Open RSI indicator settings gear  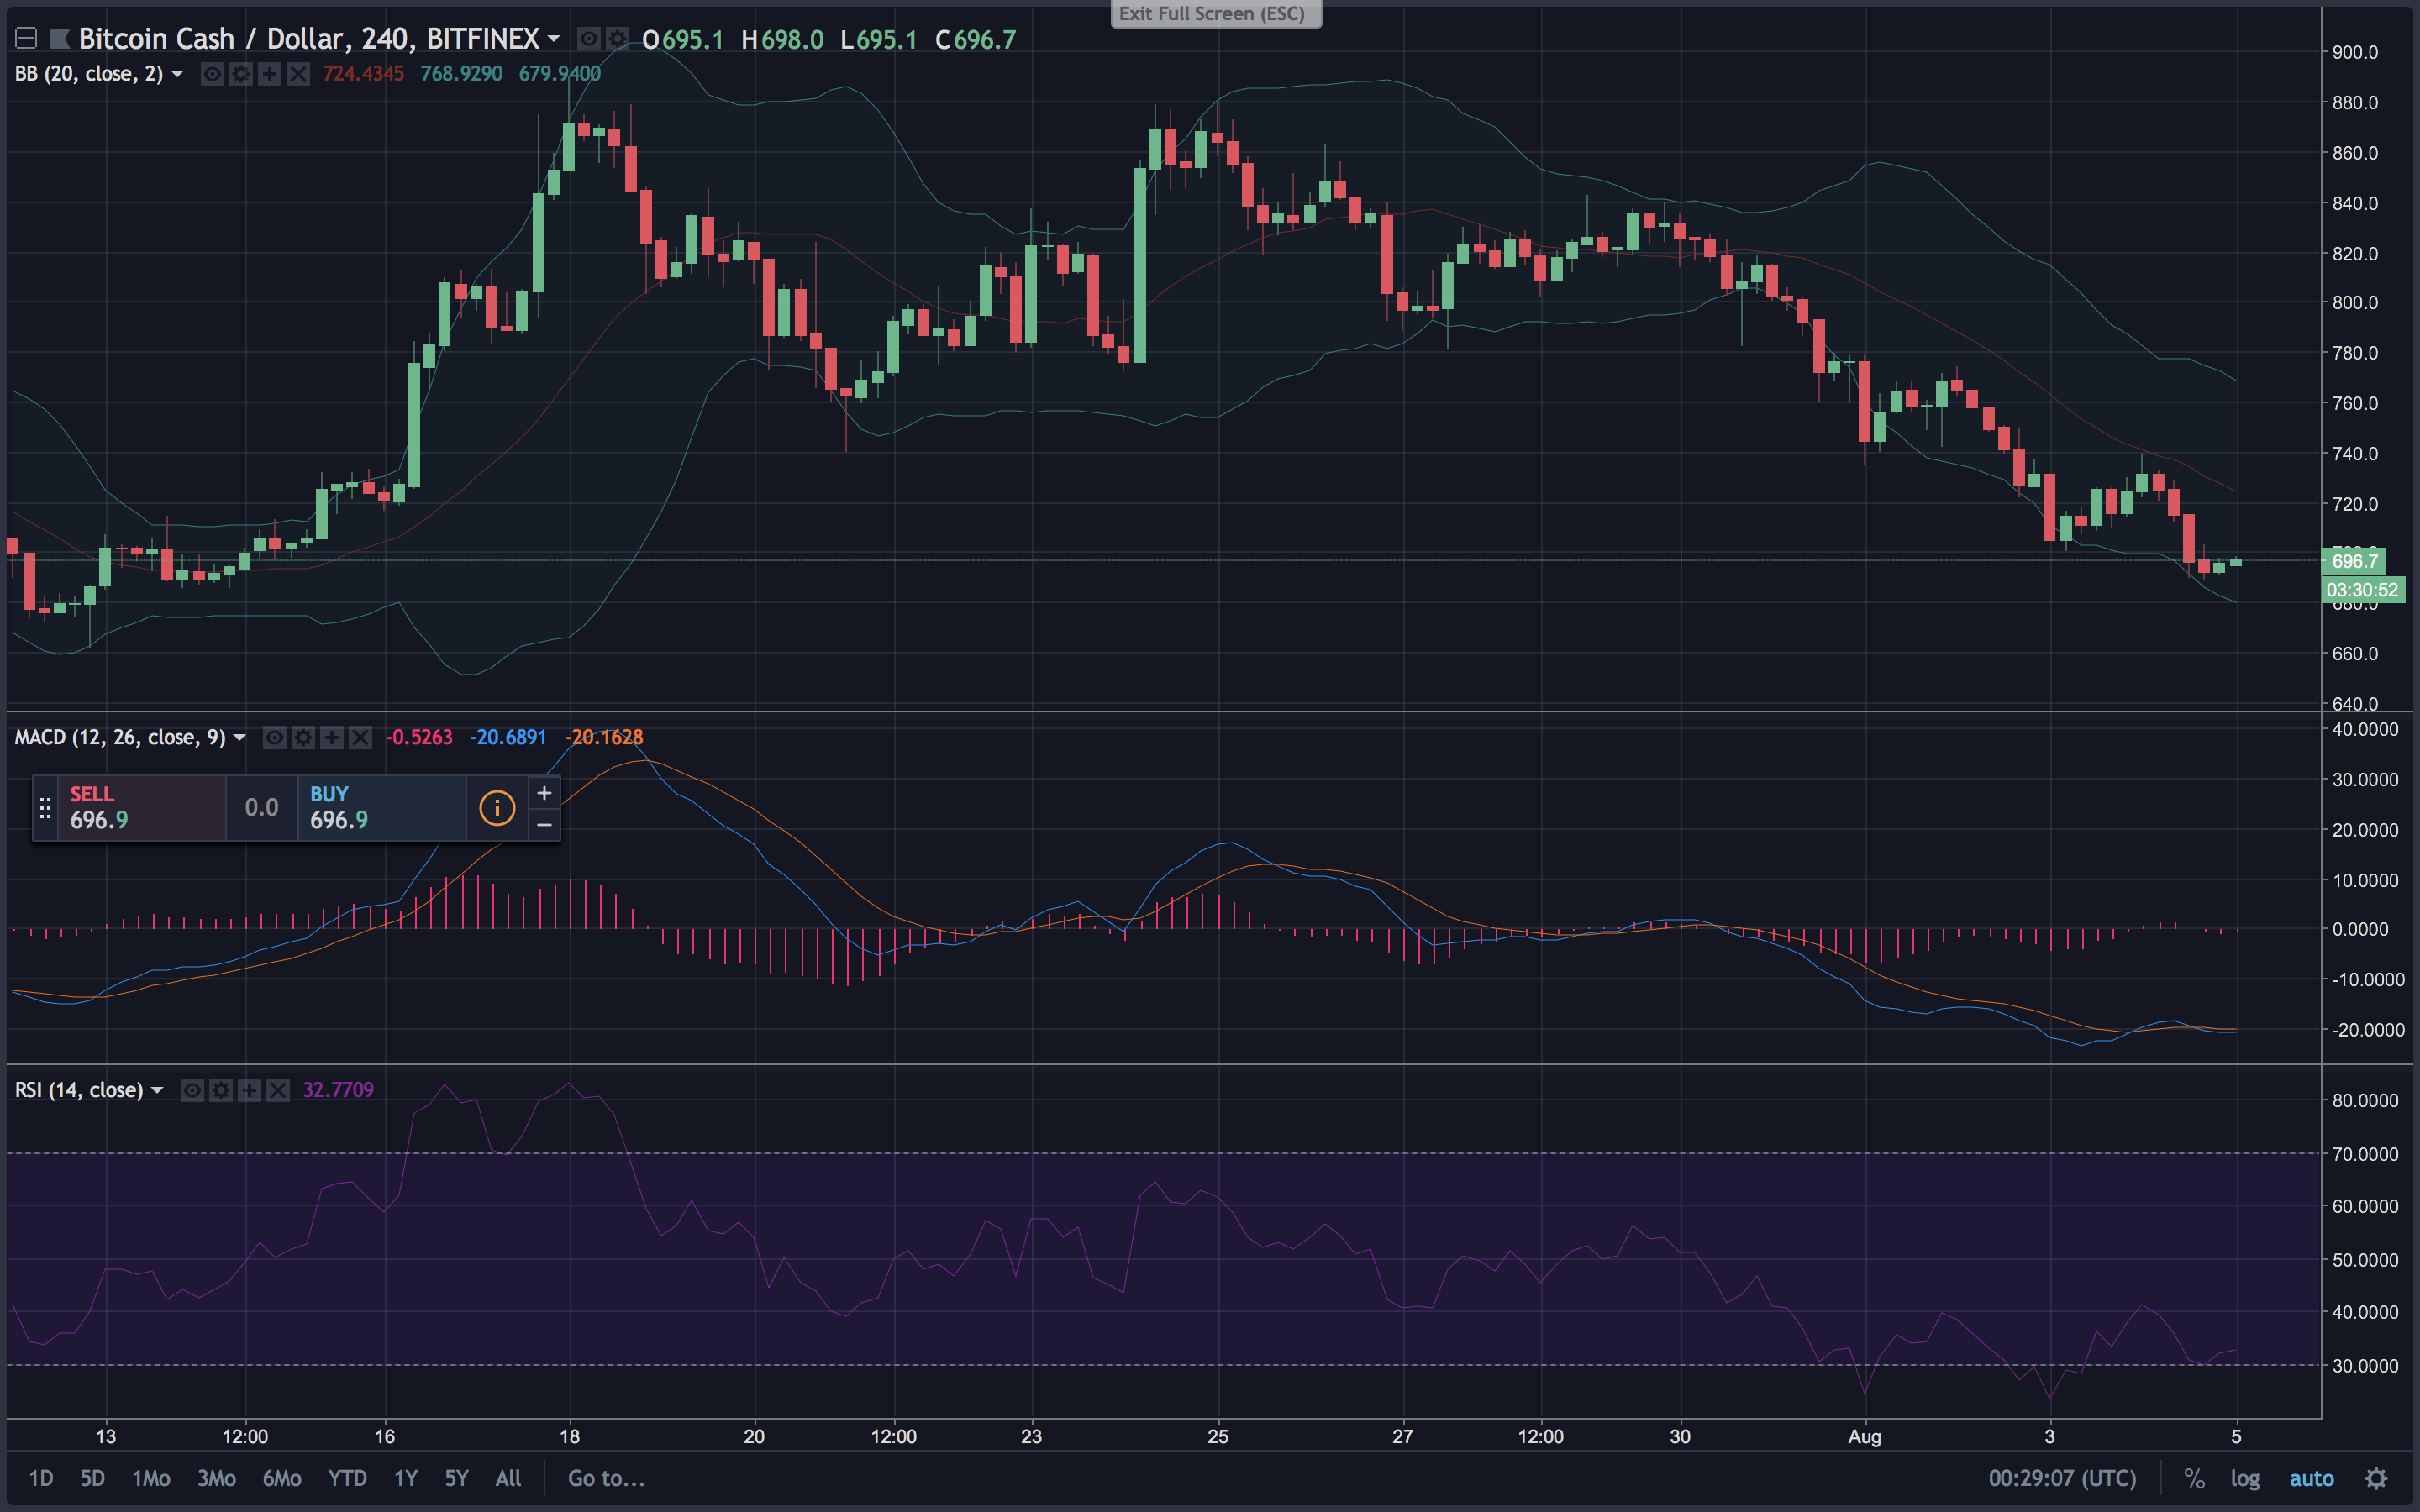pos(221,1090)
